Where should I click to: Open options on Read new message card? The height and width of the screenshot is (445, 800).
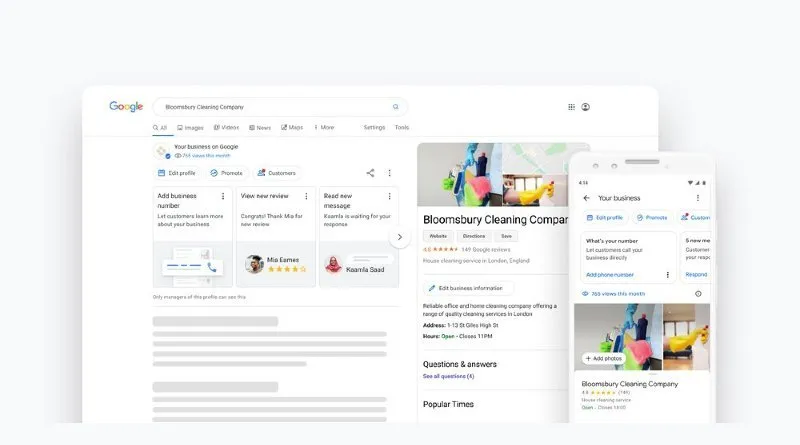[389, 196]
